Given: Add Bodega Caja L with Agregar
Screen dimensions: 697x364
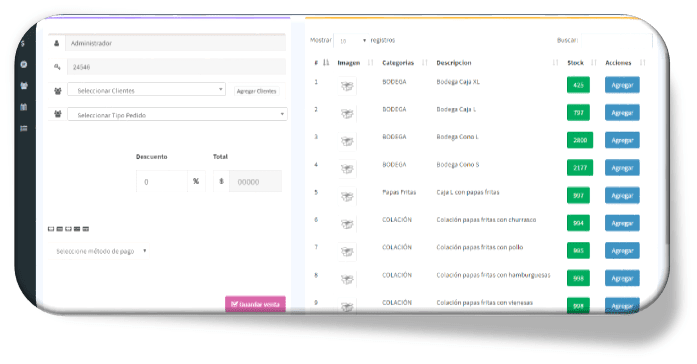Looking at the screenshot, I should (622, 112).
